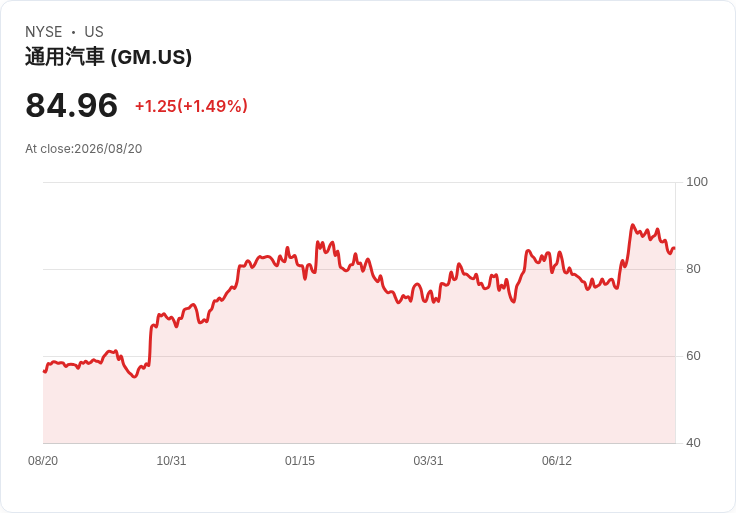Click the 100 y-axis price label
The image size is (736, 513).
(697, 182)
